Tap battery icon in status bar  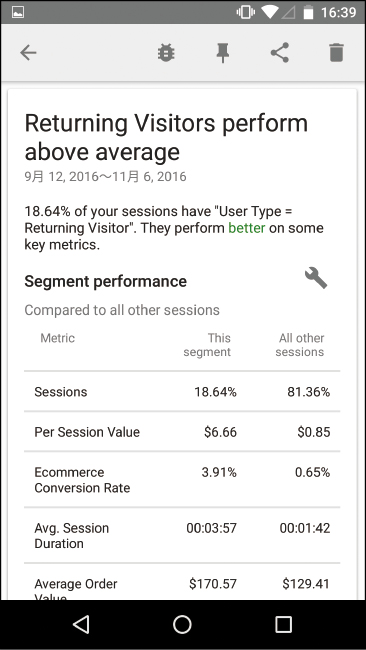[x=308, y=12]
